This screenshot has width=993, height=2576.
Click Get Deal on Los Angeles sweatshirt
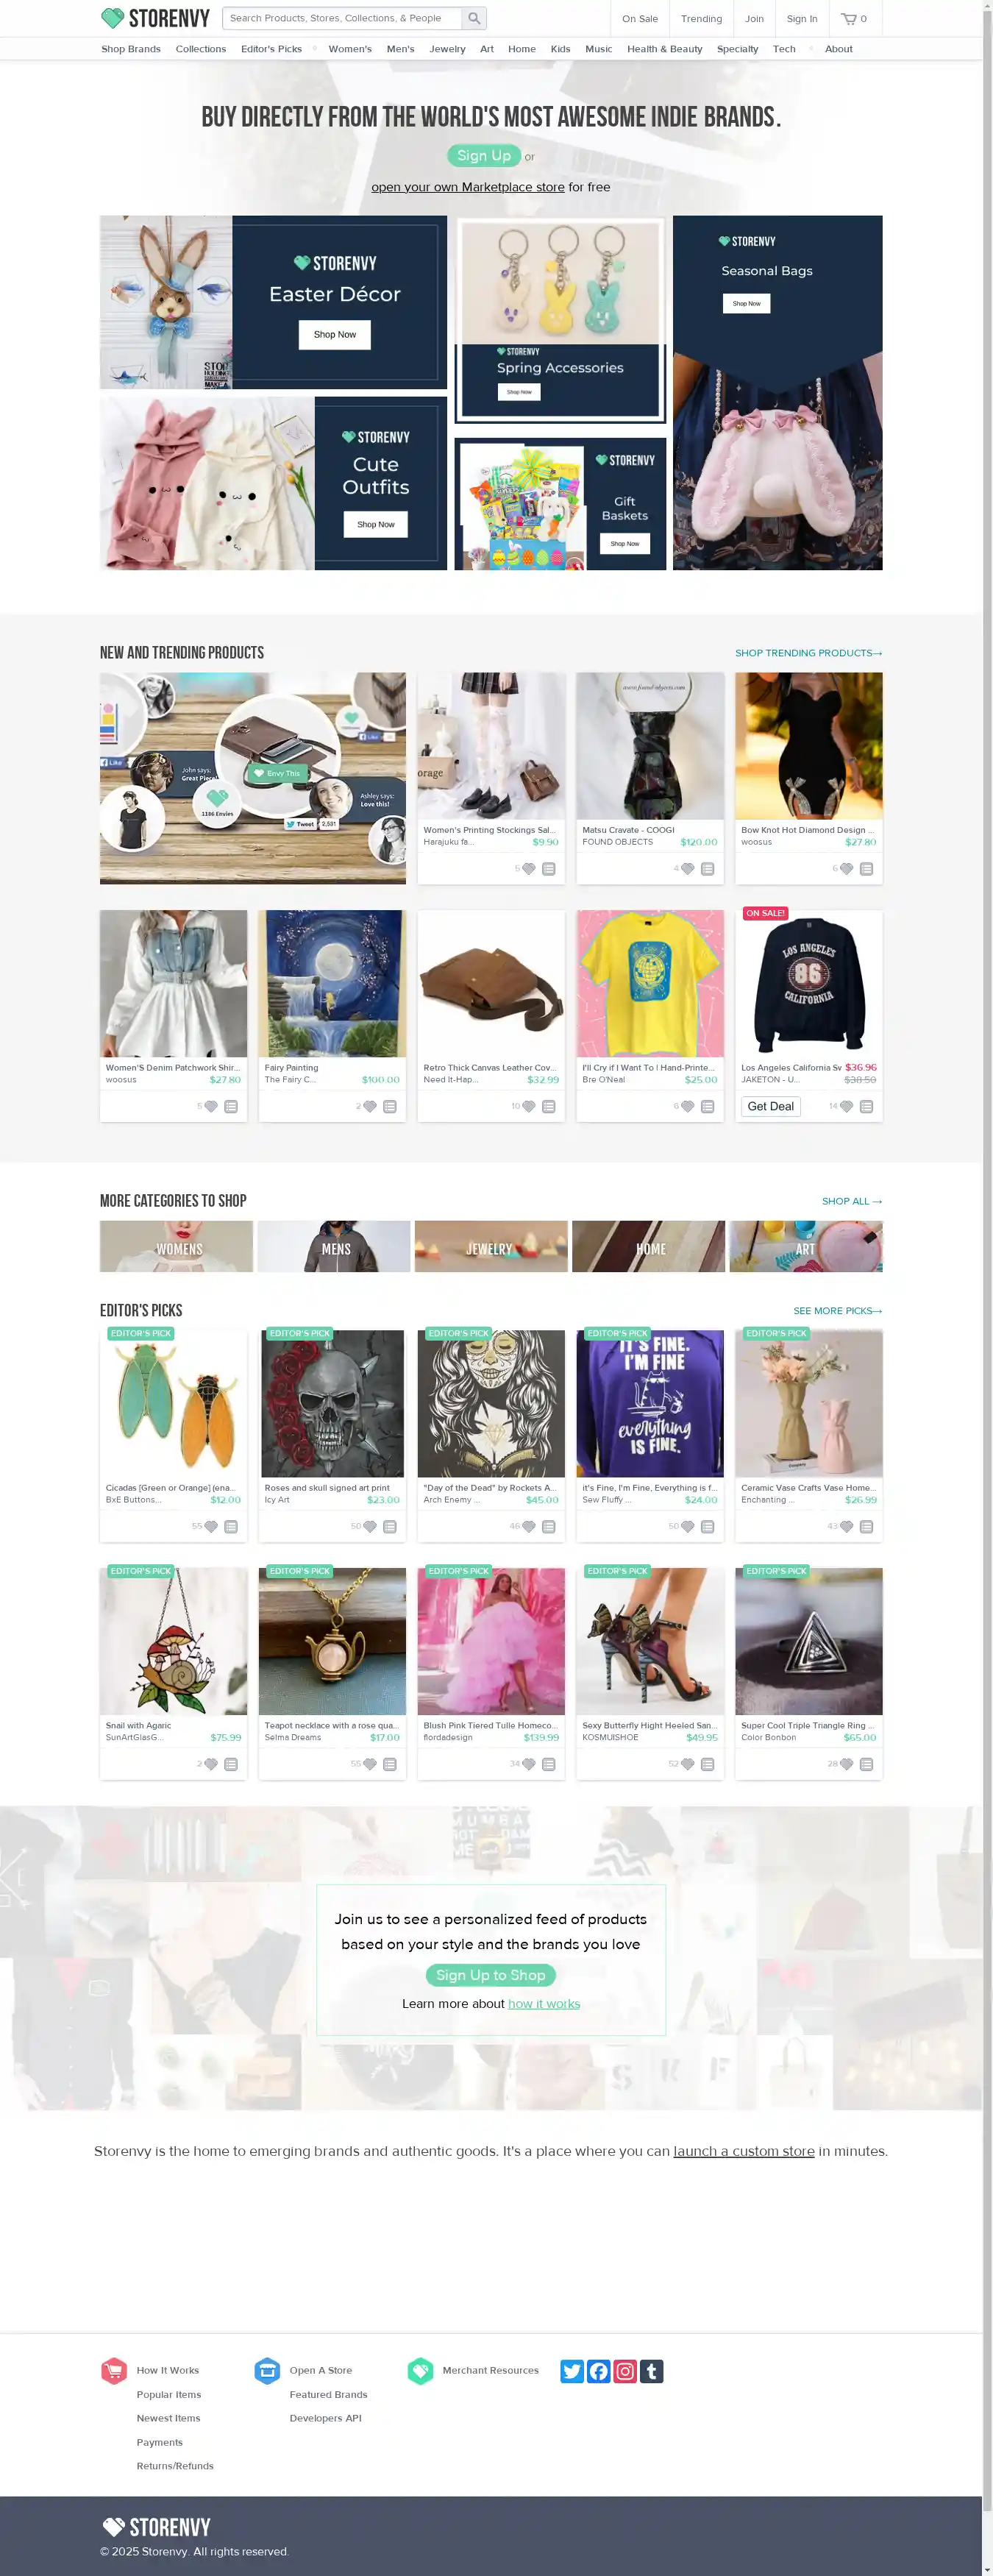pos(770,1106)
